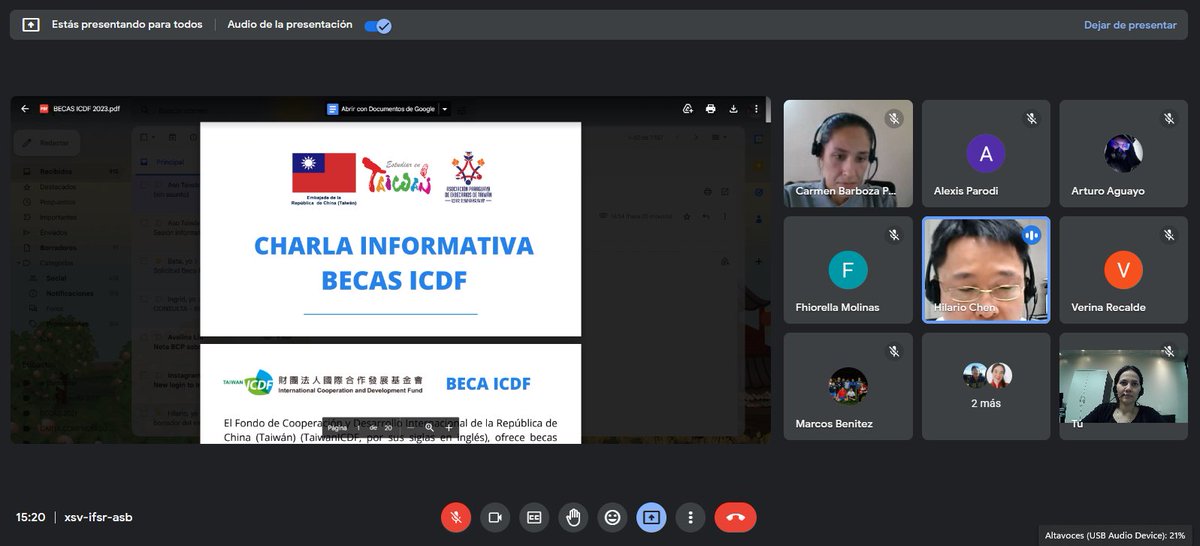
Task: Mute microphone using the red mic button
Action: pyautogui.click(x=456, y=517)
